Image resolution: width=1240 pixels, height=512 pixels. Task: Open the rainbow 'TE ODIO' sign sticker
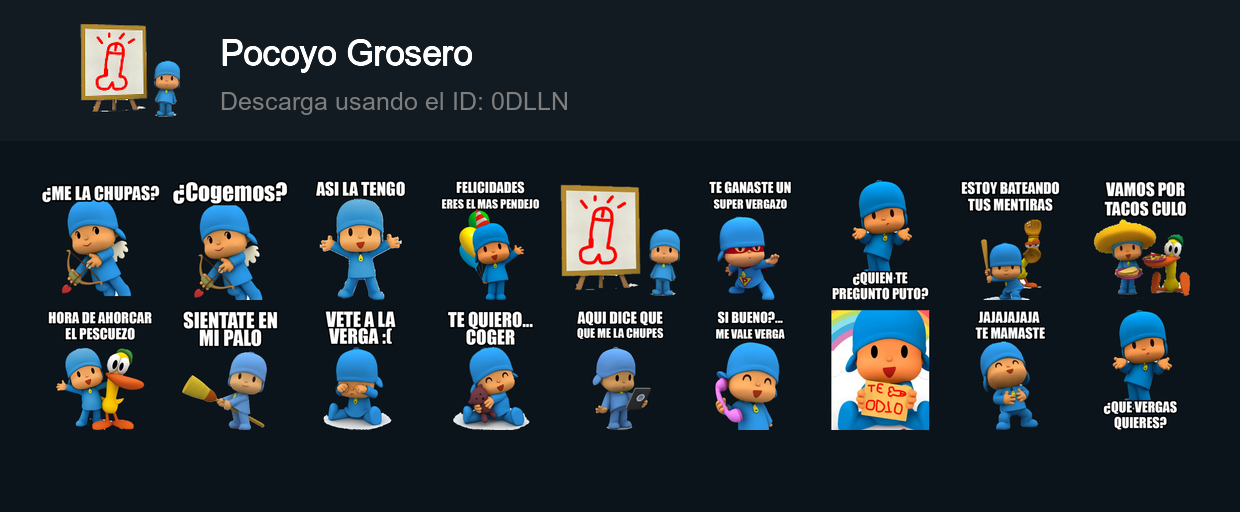tap(880, 370)
